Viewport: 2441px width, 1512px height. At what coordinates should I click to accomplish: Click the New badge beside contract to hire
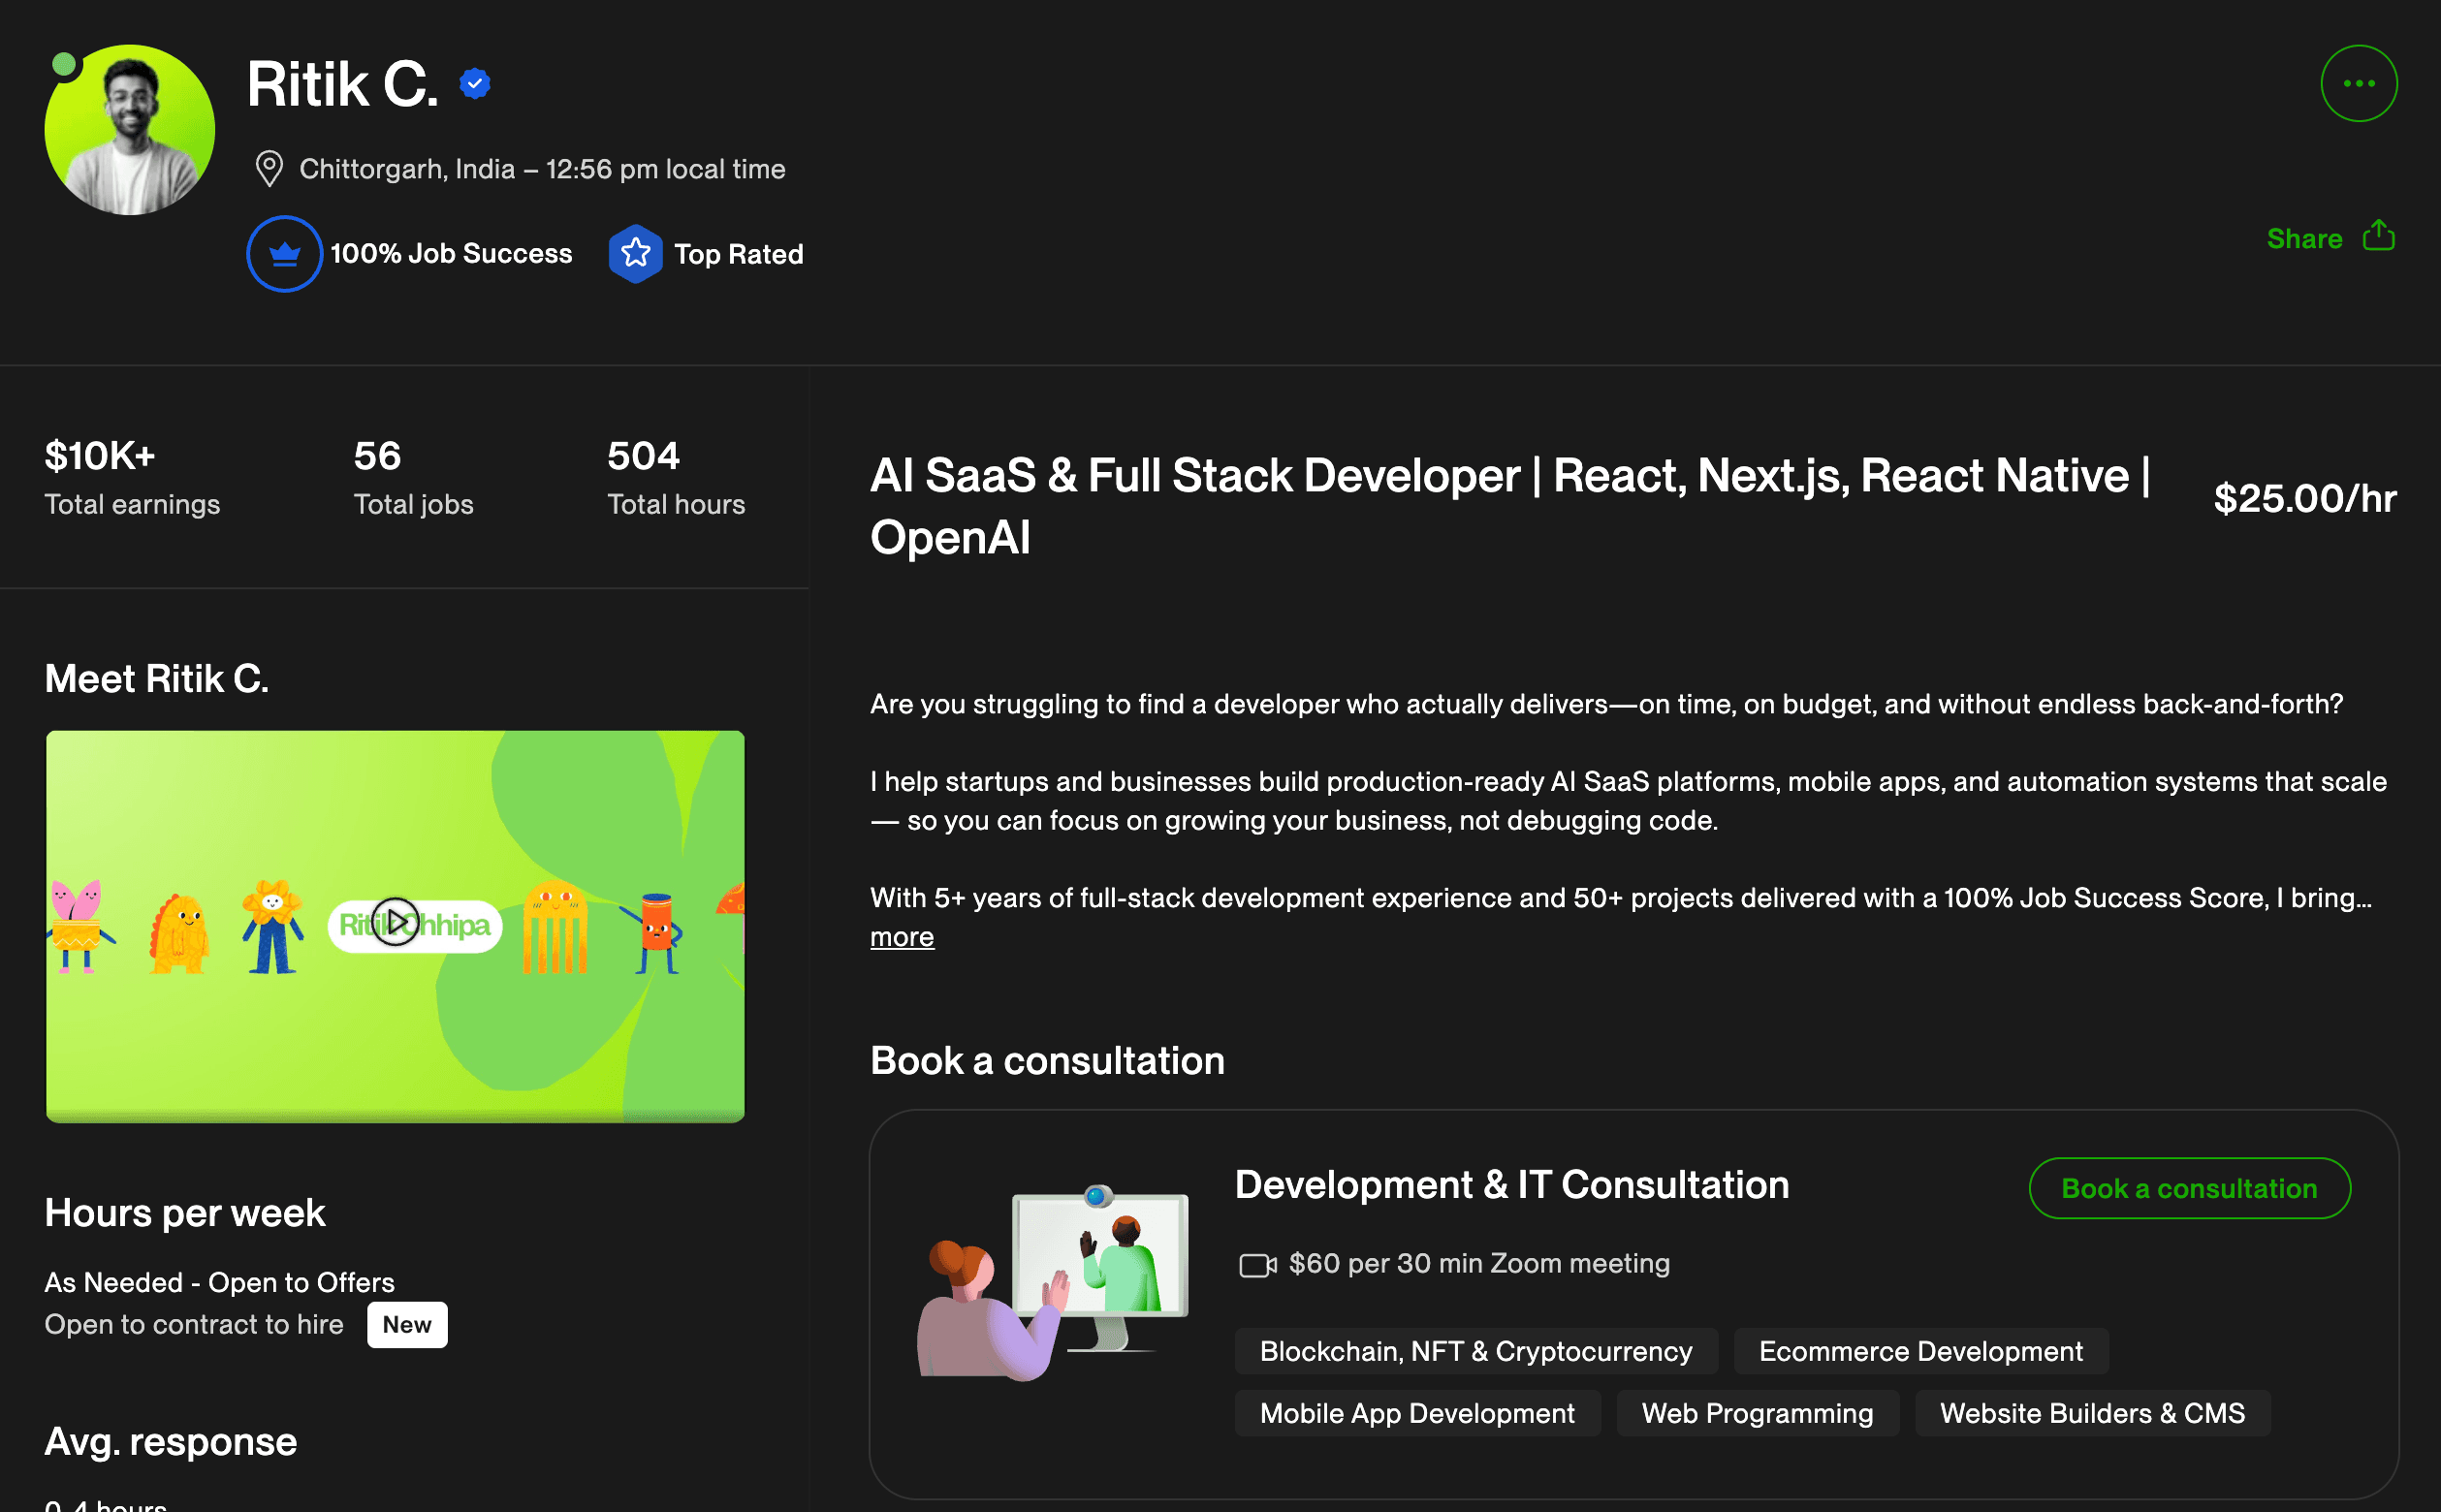click(407, 1324)
